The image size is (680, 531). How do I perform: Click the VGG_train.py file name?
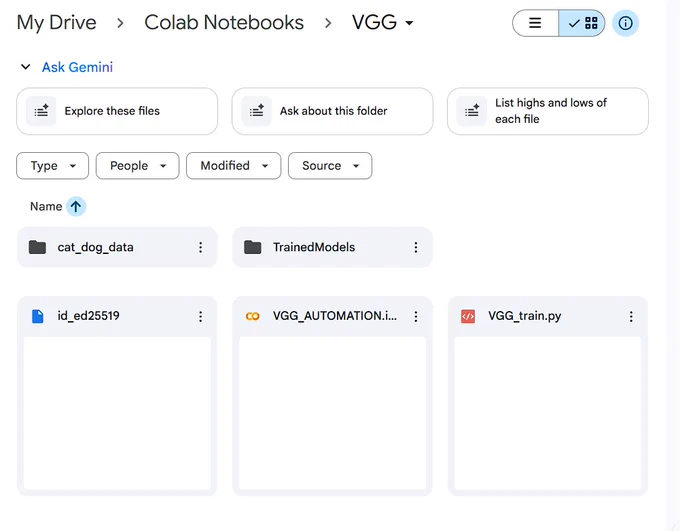coord(524,316)
